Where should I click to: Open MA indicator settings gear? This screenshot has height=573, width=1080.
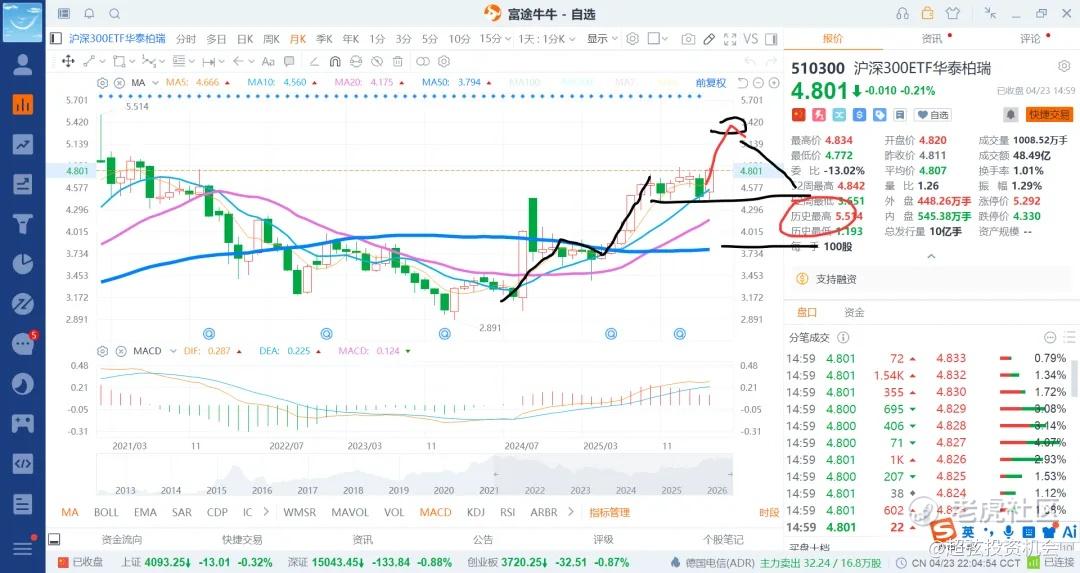[x=103, y=83]
